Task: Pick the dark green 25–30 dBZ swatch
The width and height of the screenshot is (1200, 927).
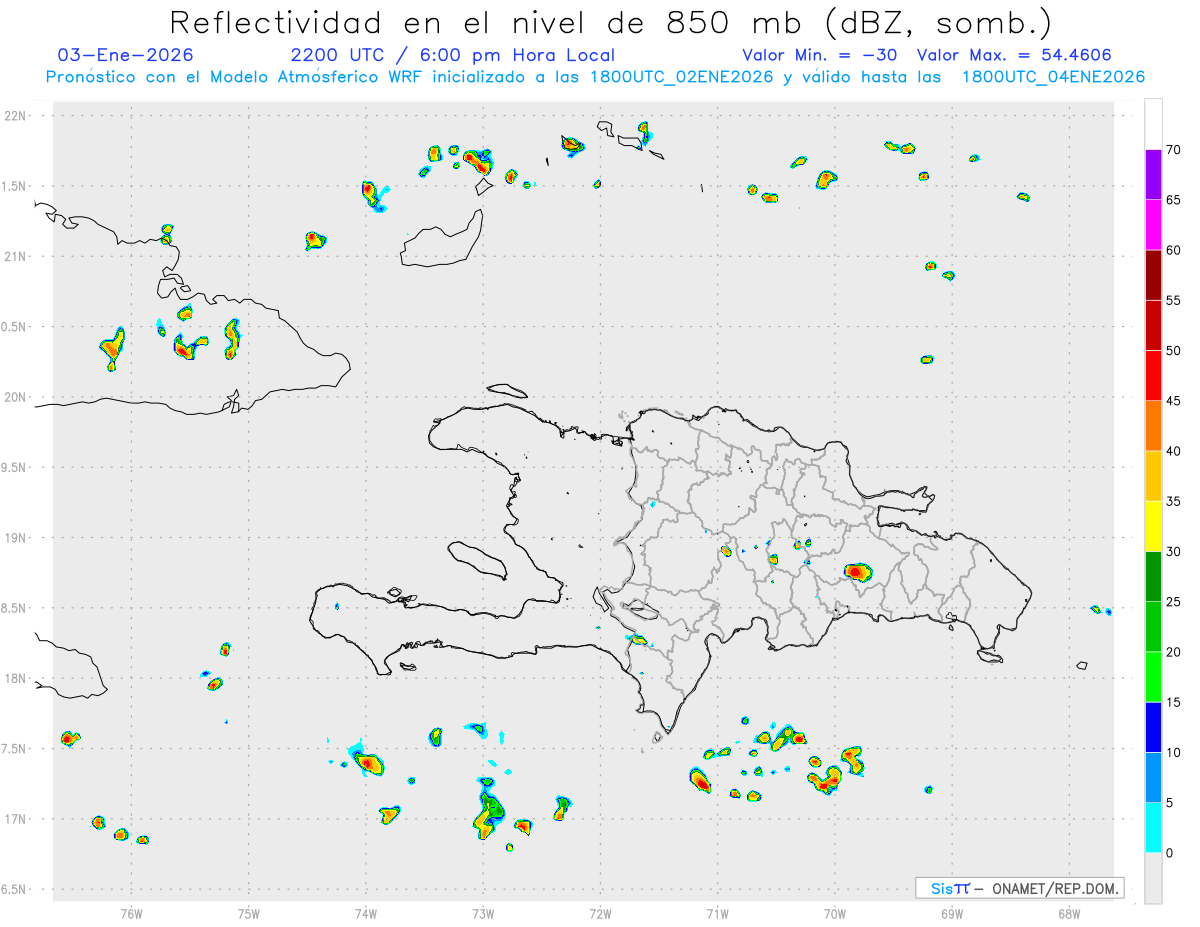Action: (1153, 576)
